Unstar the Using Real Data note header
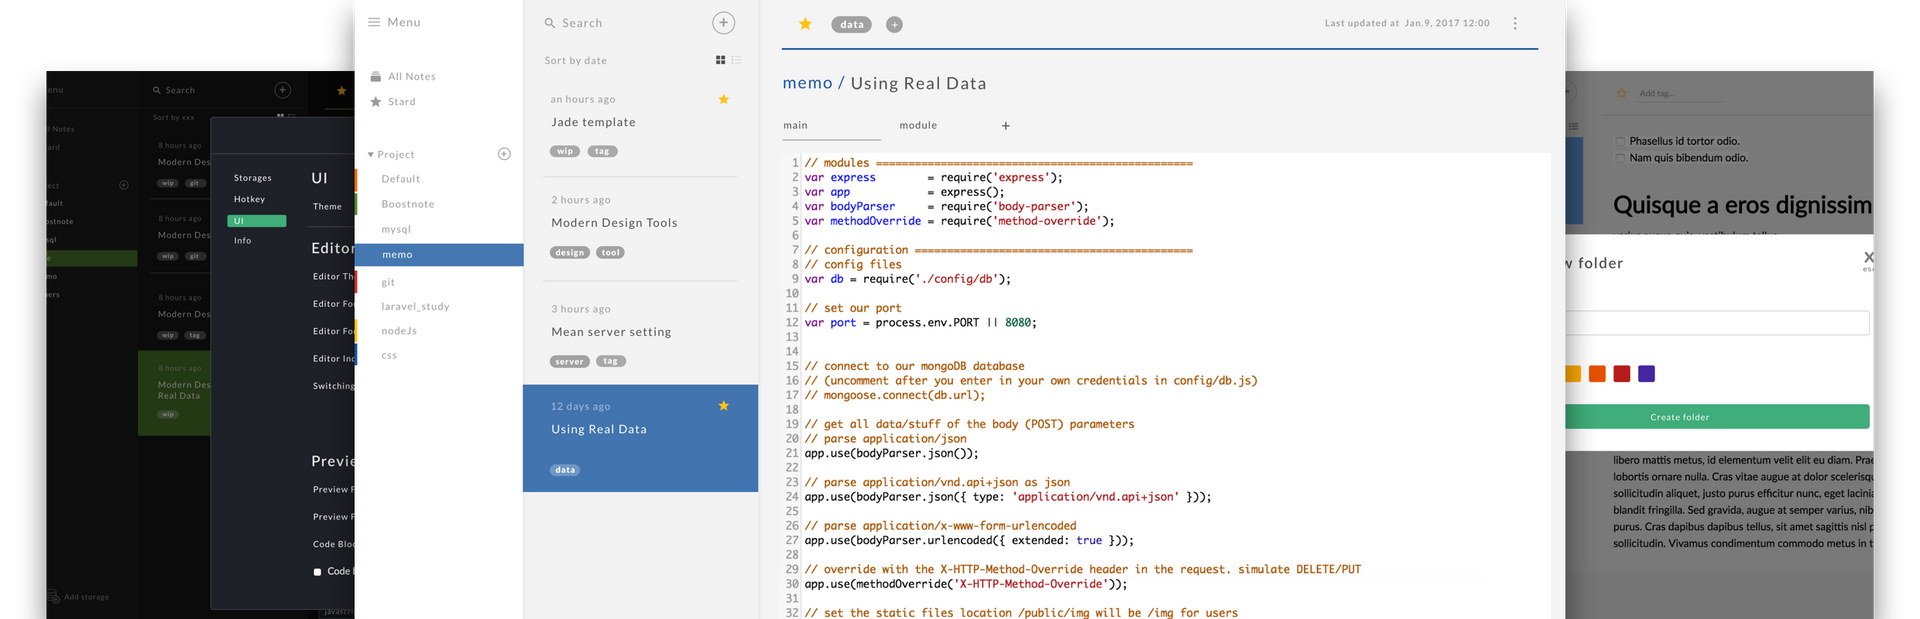This screenshot has height=619, width=1920. pos(805,24)
